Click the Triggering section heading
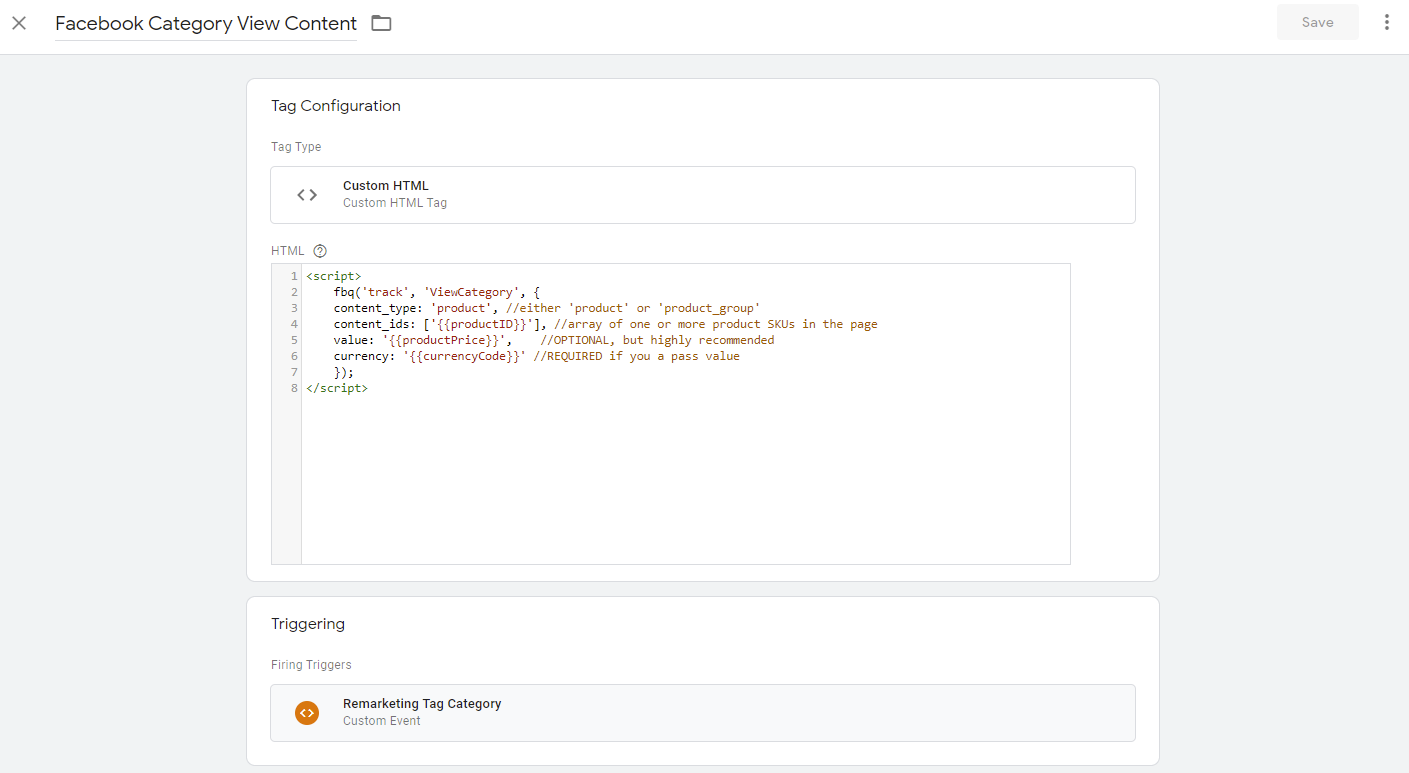The height and width of the screenshot is (773, 1409). 308,624
